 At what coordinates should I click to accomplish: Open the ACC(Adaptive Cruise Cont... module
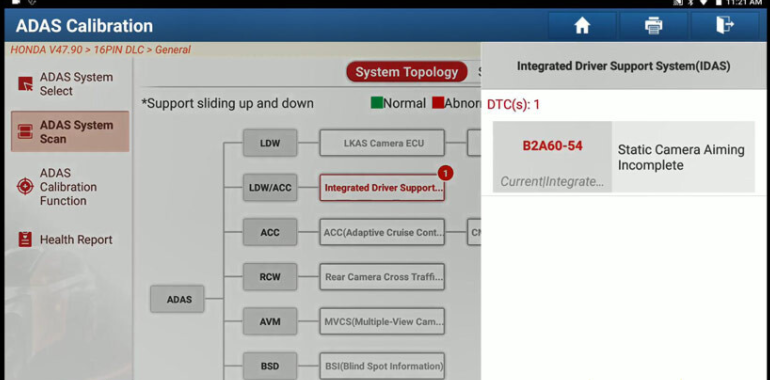tap(382, 232)
